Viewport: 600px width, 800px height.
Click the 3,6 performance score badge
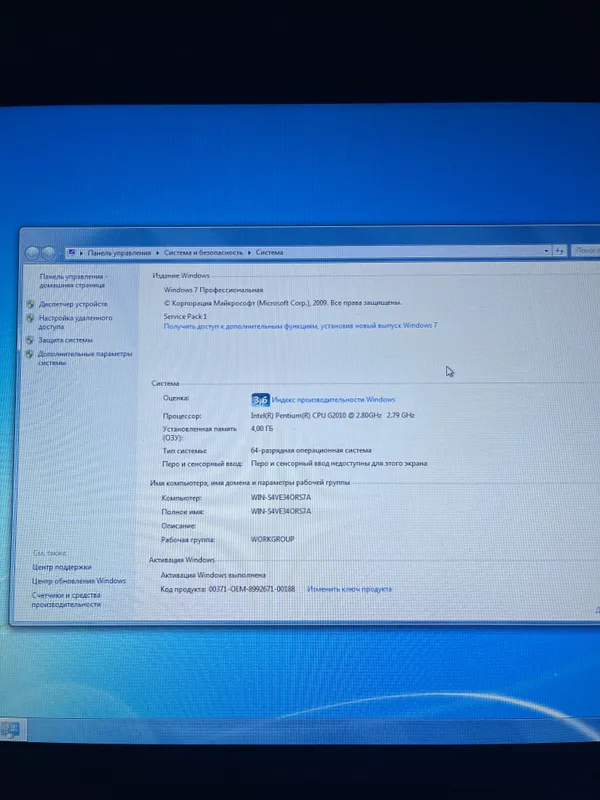[x=260, y=400]
